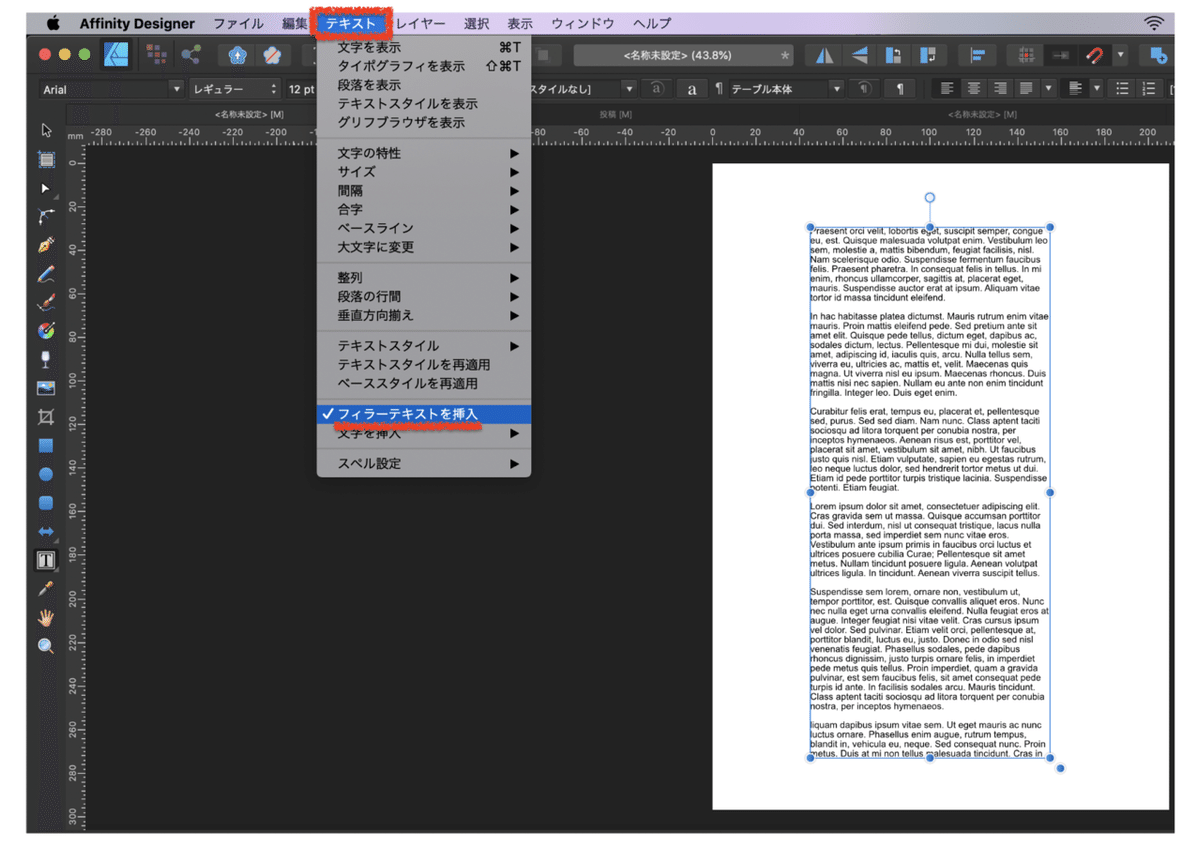Open the Apple menu
The width and height of the screenshot is (1200, 846).
53,23
